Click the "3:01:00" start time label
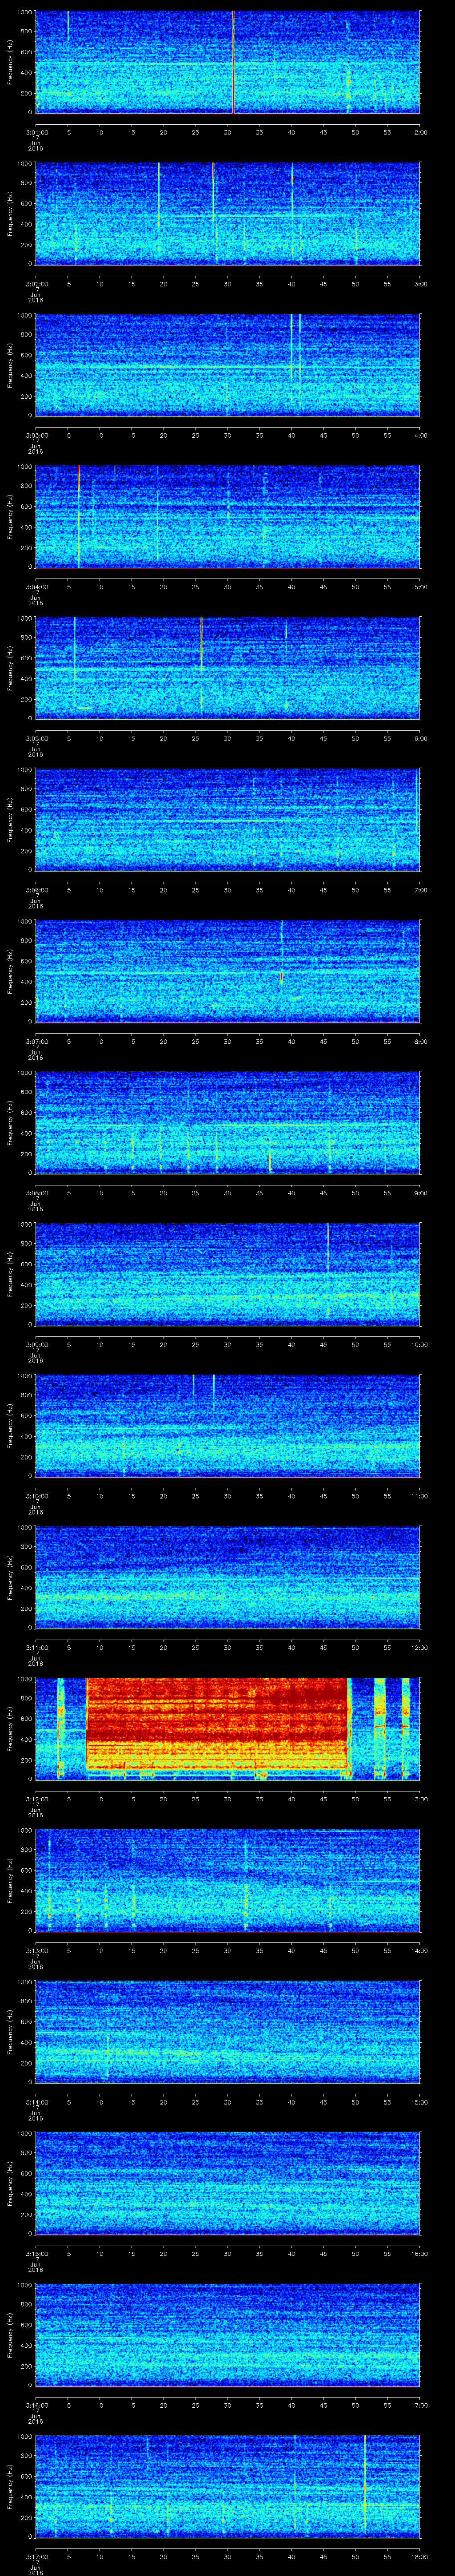This screenshot has width=455, height=2576. [x=36, y=132]
